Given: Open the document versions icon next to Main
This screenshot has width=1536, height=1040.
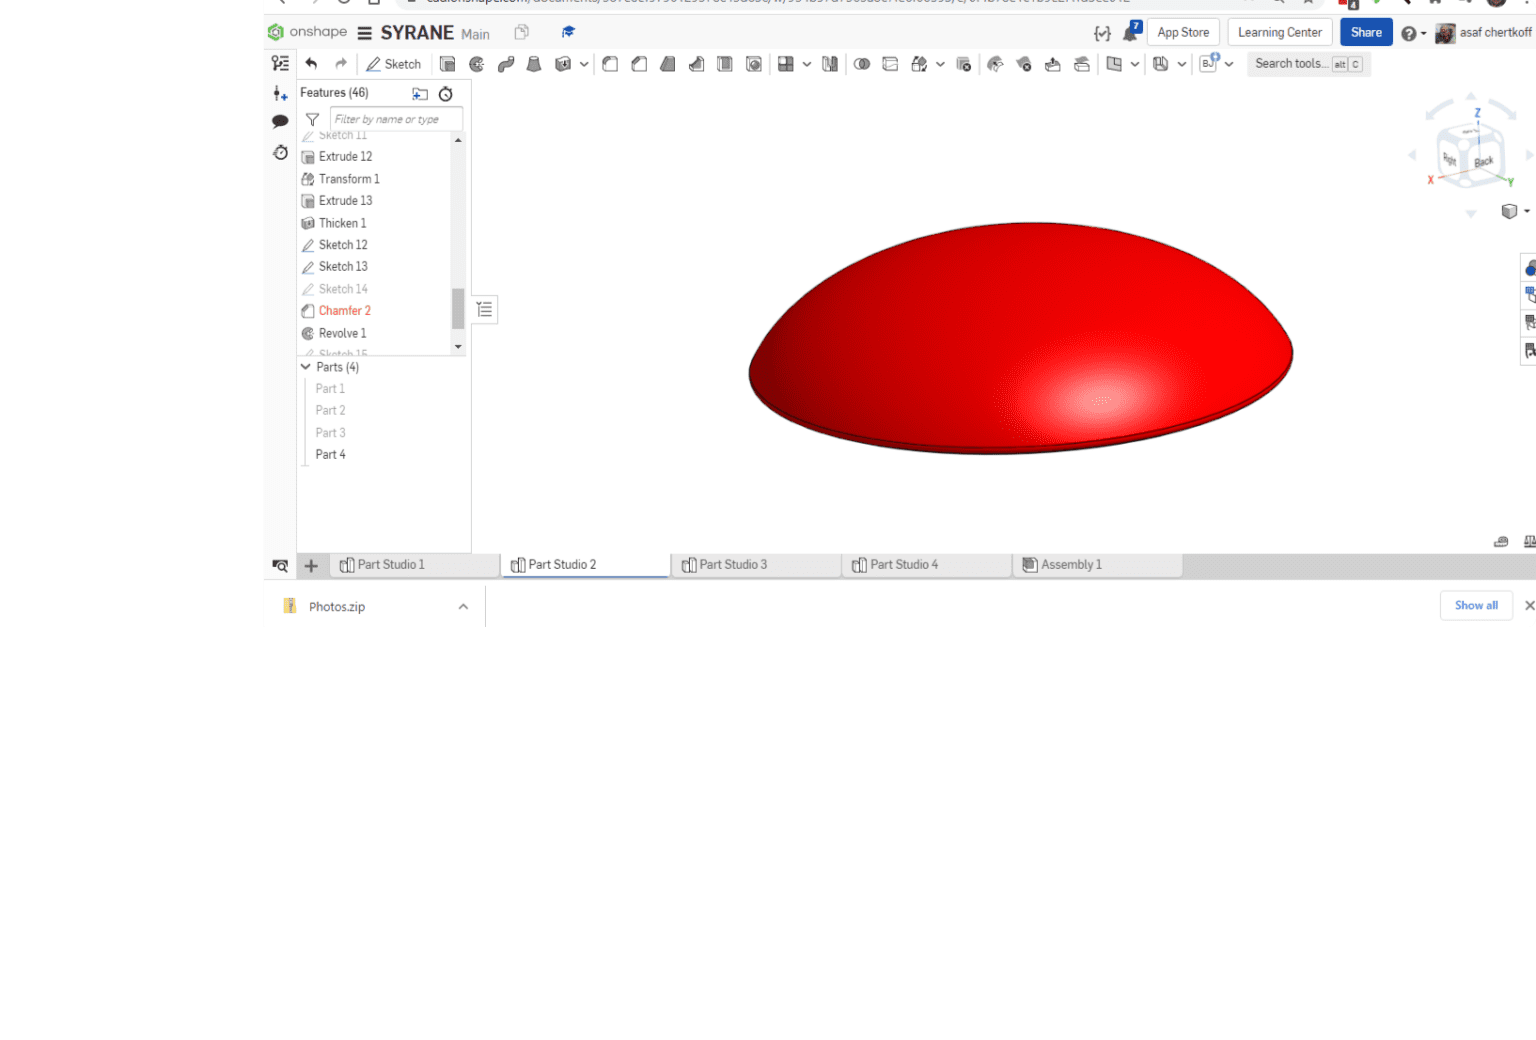Looking at the screenshot, I should pos(521,32).
